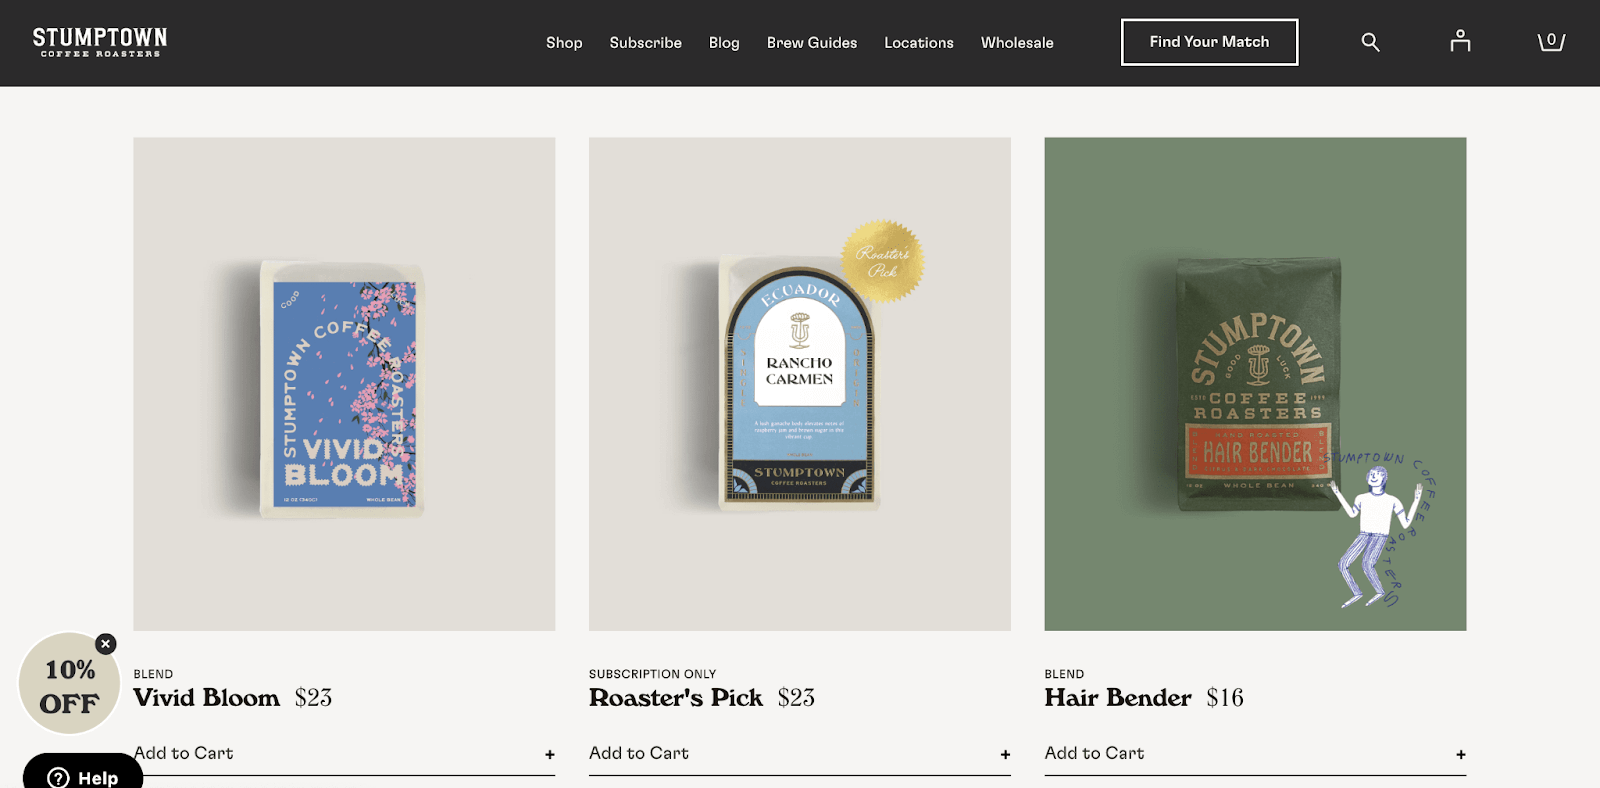The width and height of the screenshot is (1600, 788).
Task: Open the Rancho Carmen product image
Action: [800, 384]
